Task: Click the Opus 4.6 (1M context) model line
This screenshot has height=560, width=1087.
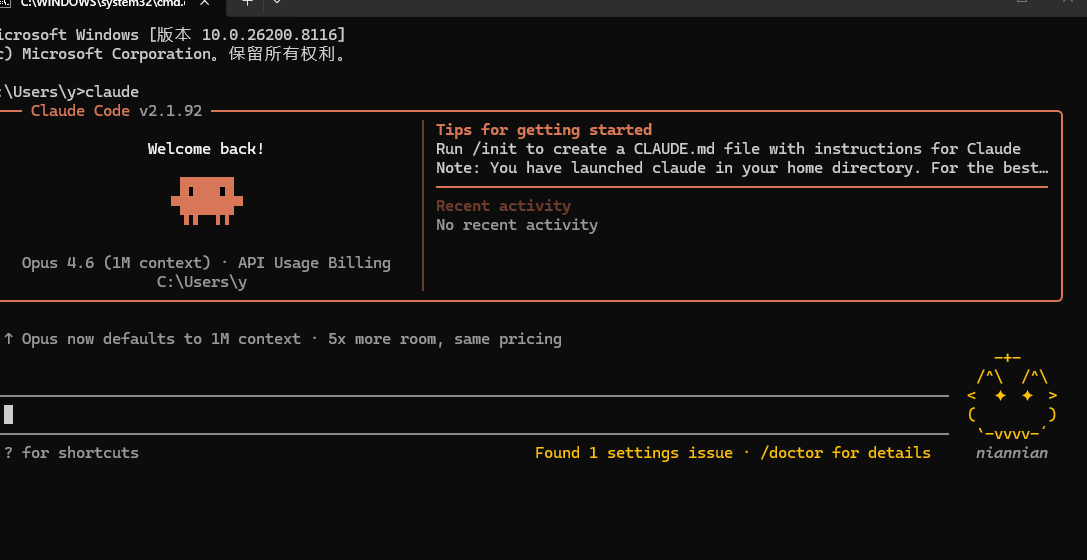Action: pos(206,263)
